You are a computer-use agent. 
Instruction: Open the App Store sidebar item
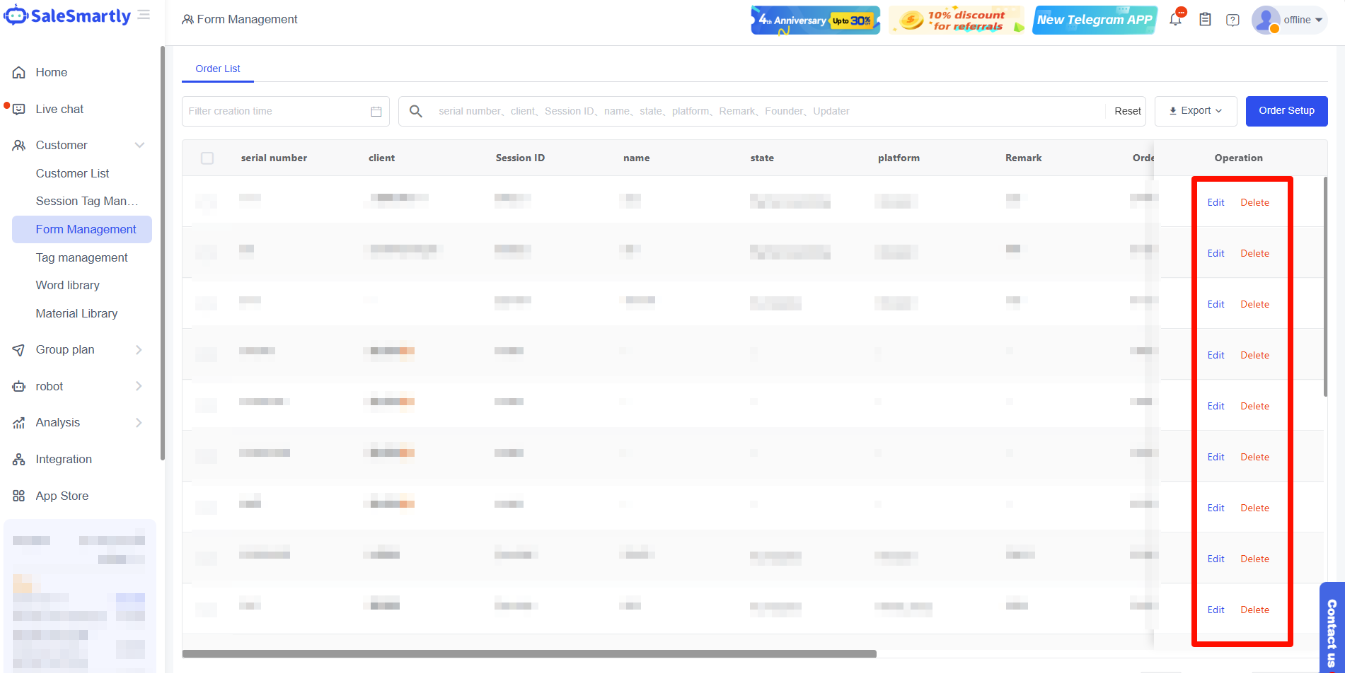point(61,496)
